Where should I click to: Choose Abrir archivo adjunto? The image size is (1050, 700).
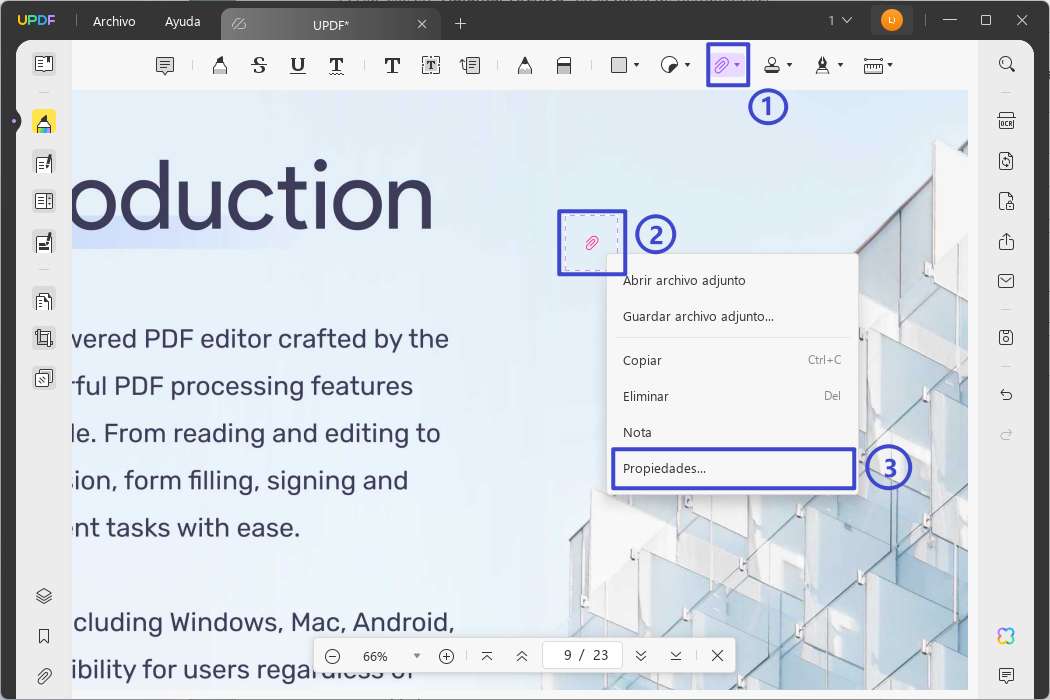684,280
